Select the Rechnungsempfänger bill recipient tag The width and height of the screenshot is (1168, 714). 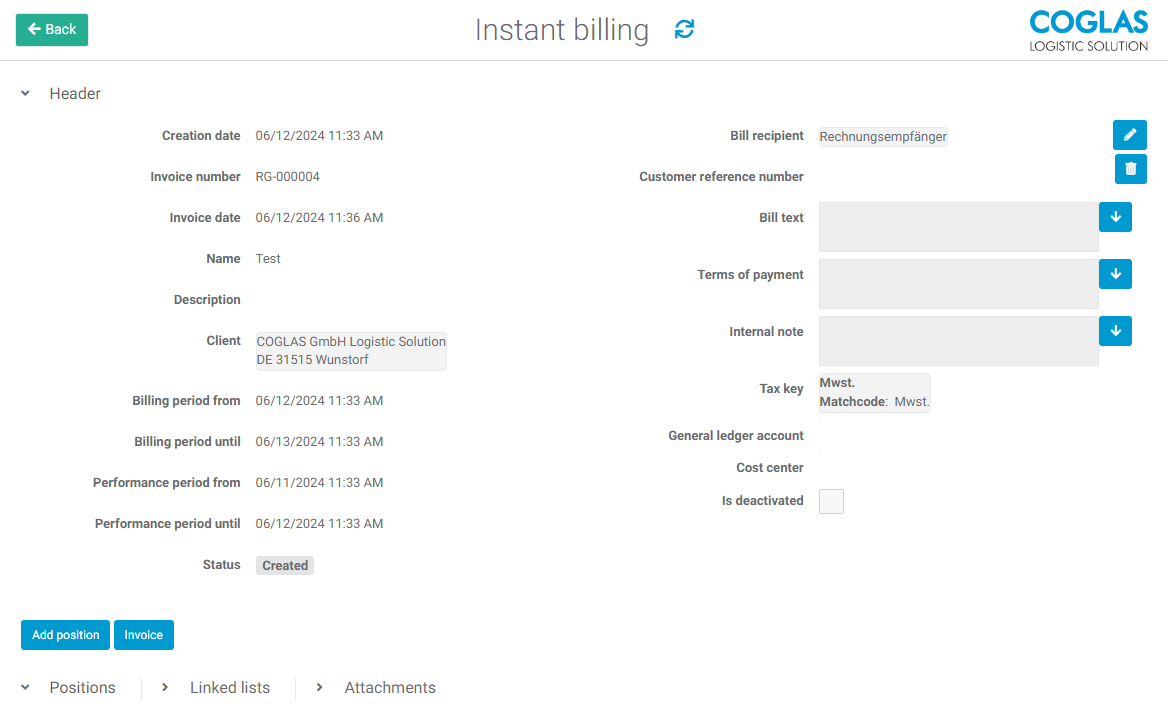(x=883, y=137)
